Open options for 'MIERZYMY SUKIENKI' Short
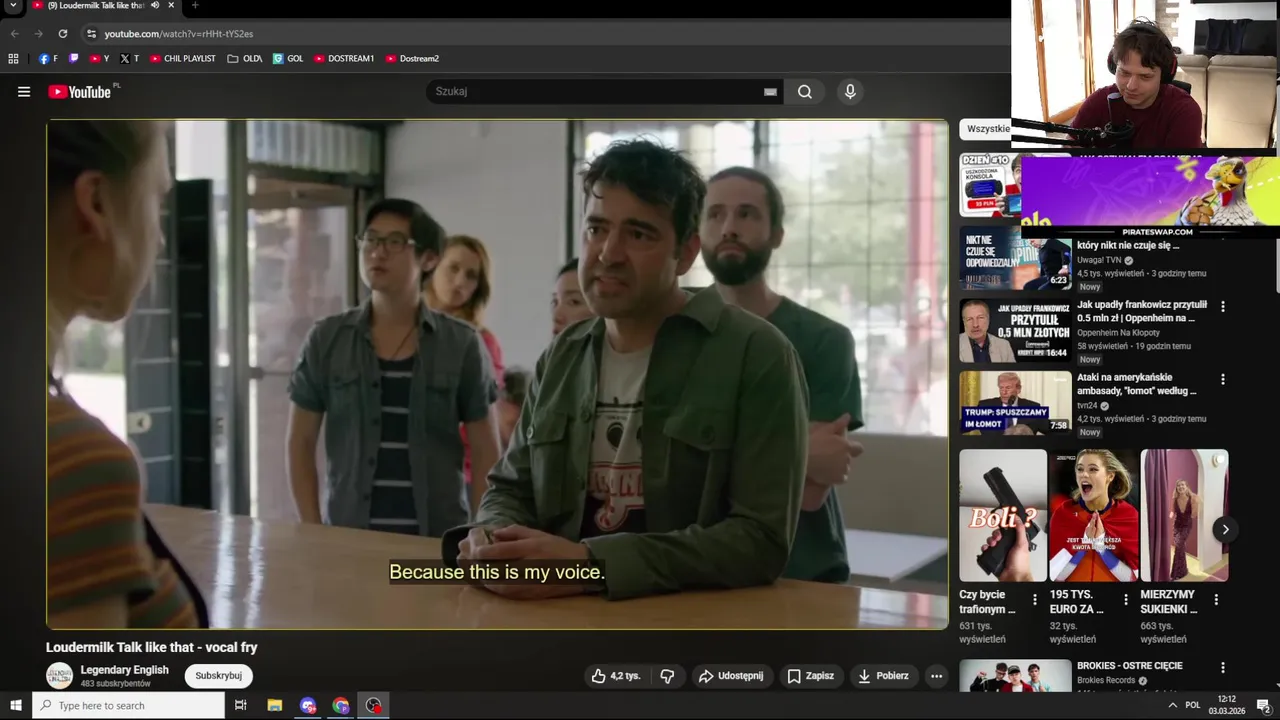This screenshot has height=720, width=1280. pos(1216,600)
